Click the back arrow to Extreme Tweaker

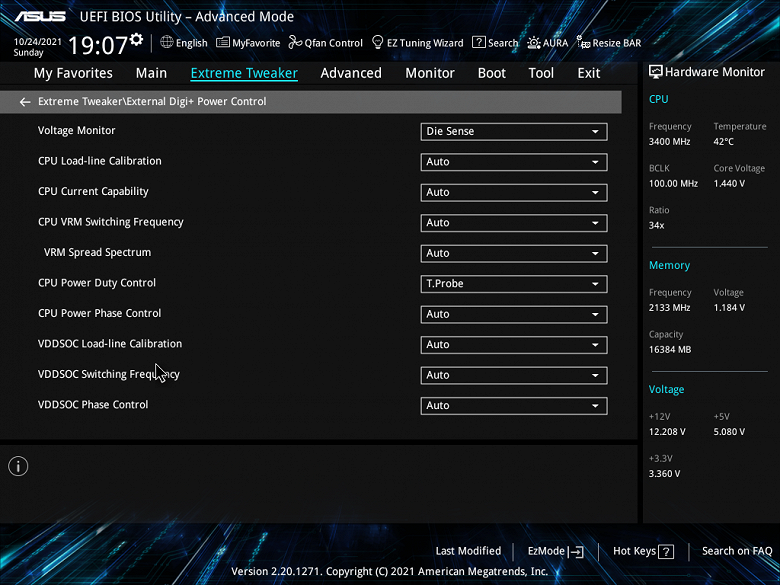coord(25,102)
